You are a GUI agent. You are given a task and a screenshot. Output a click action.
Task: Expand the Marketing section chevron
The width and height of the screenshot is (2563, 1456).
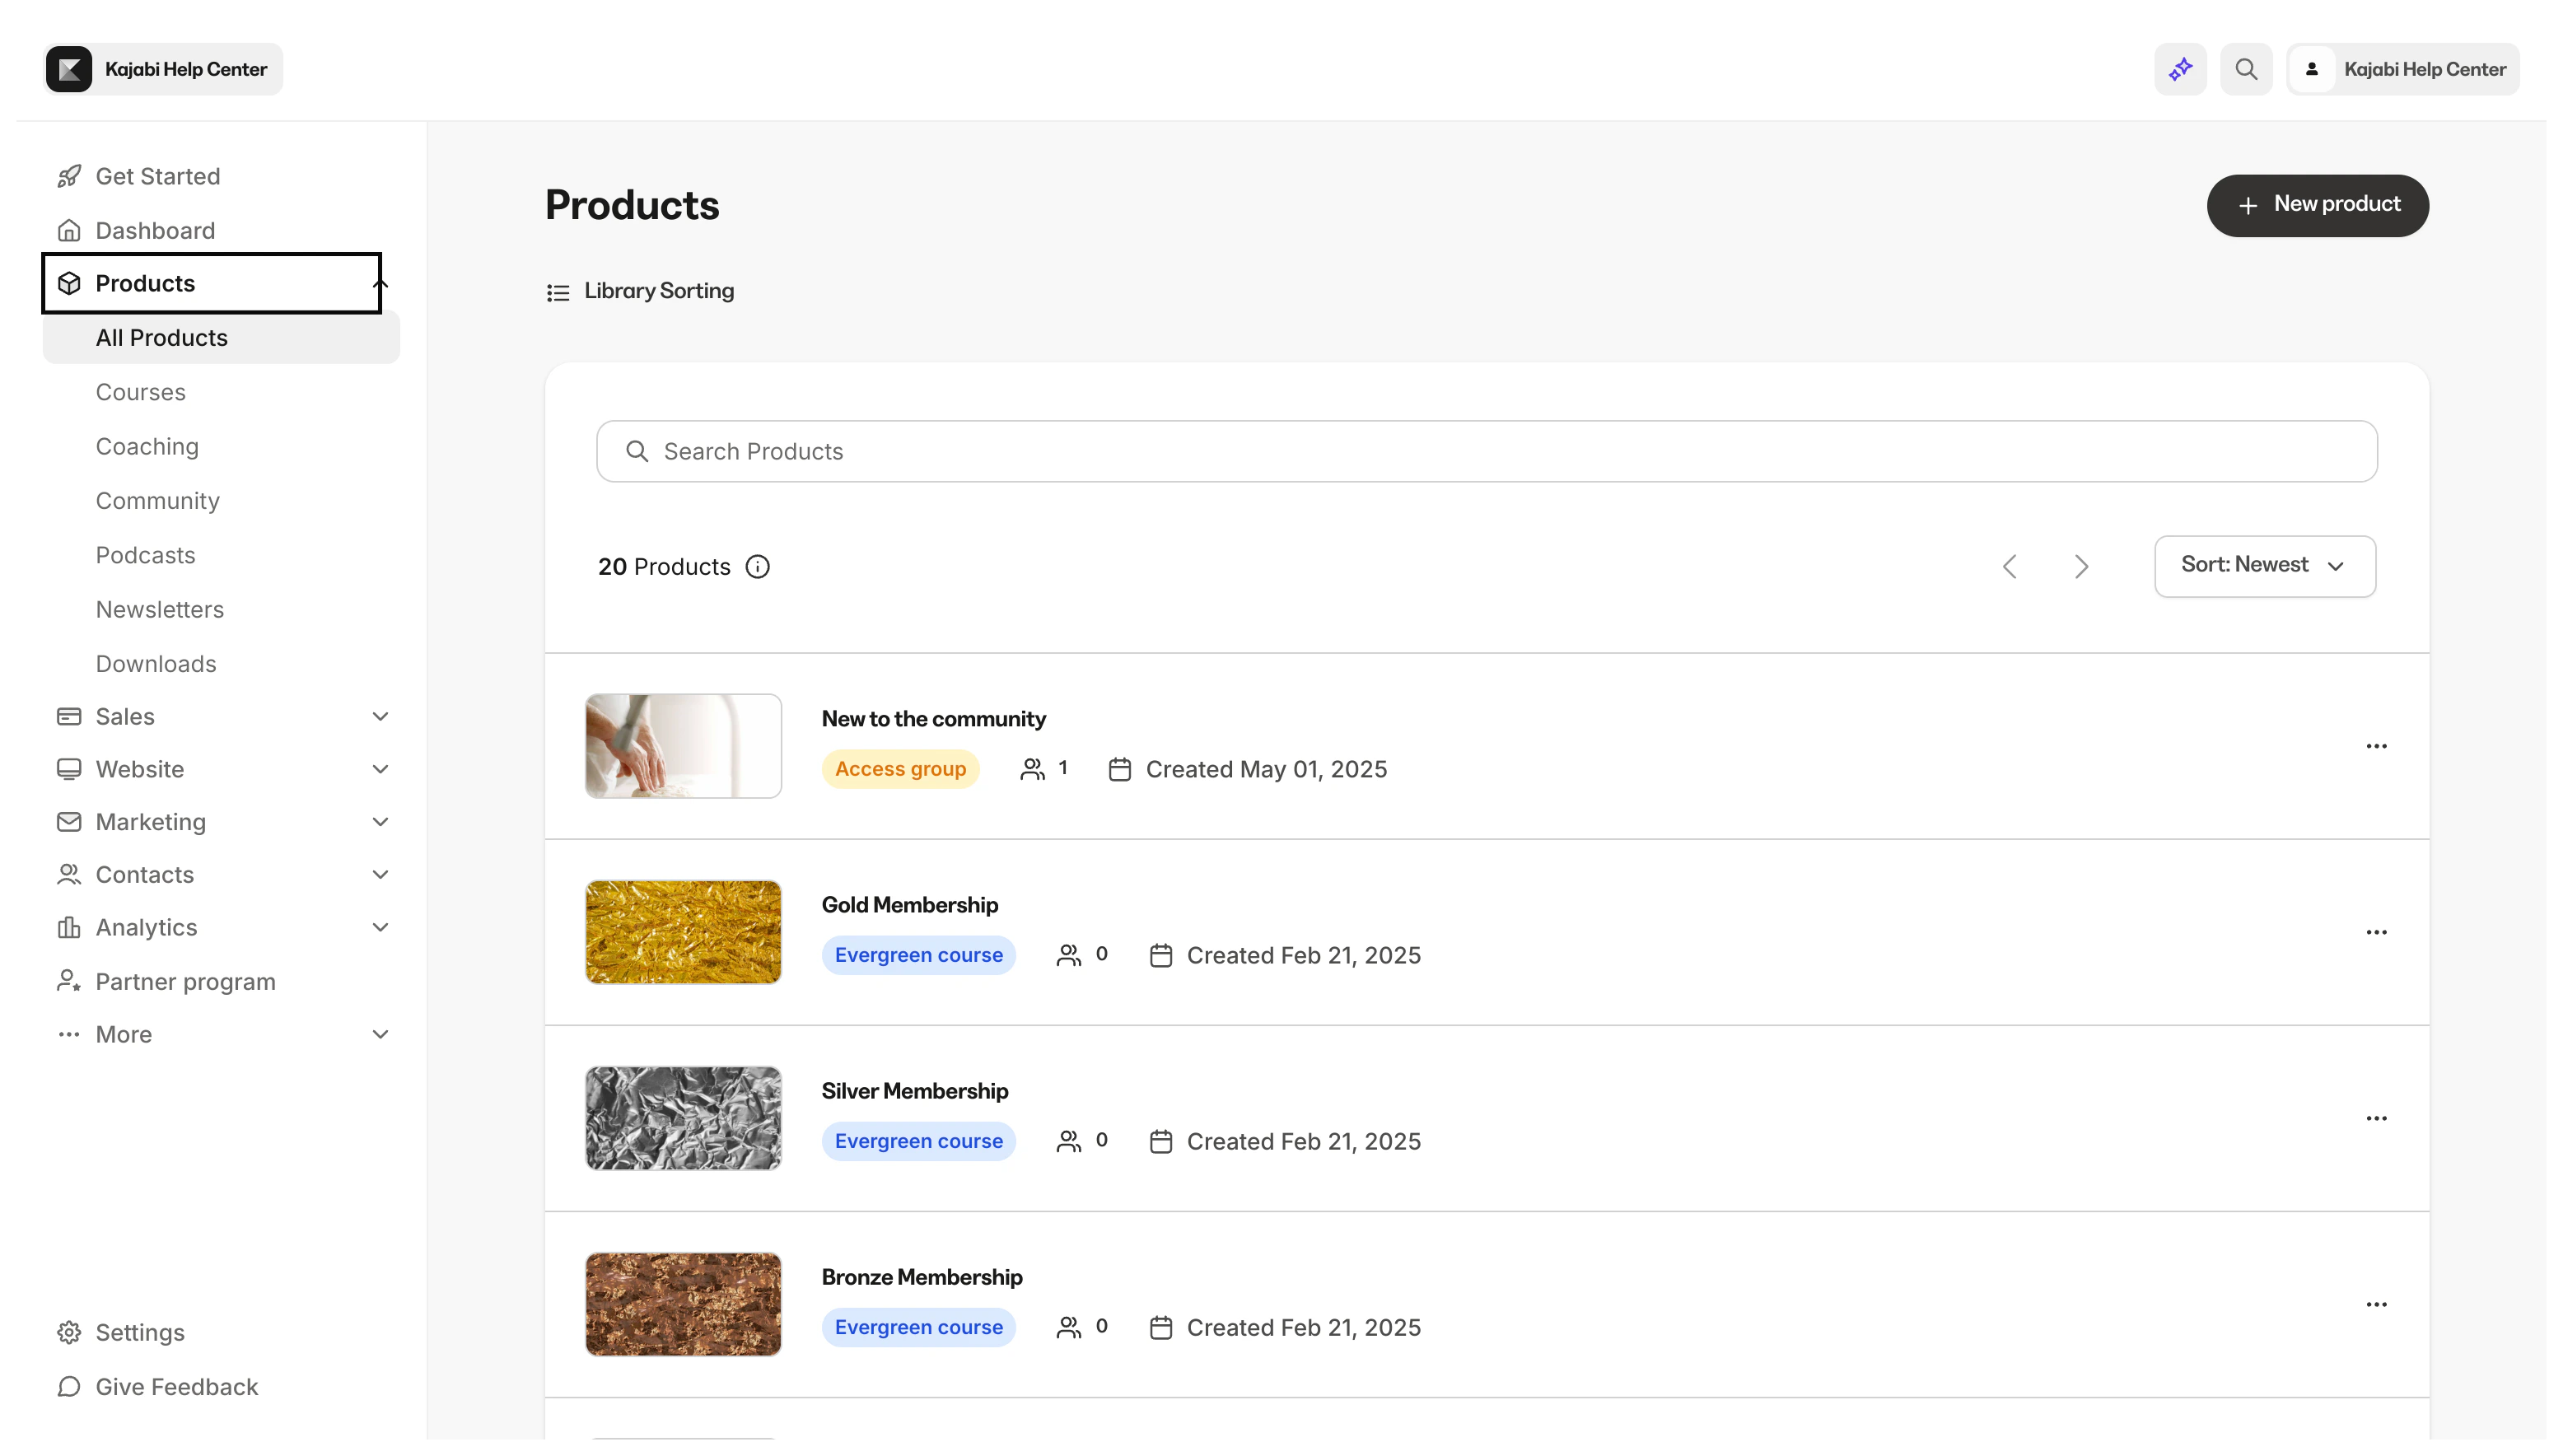(380, 822)
